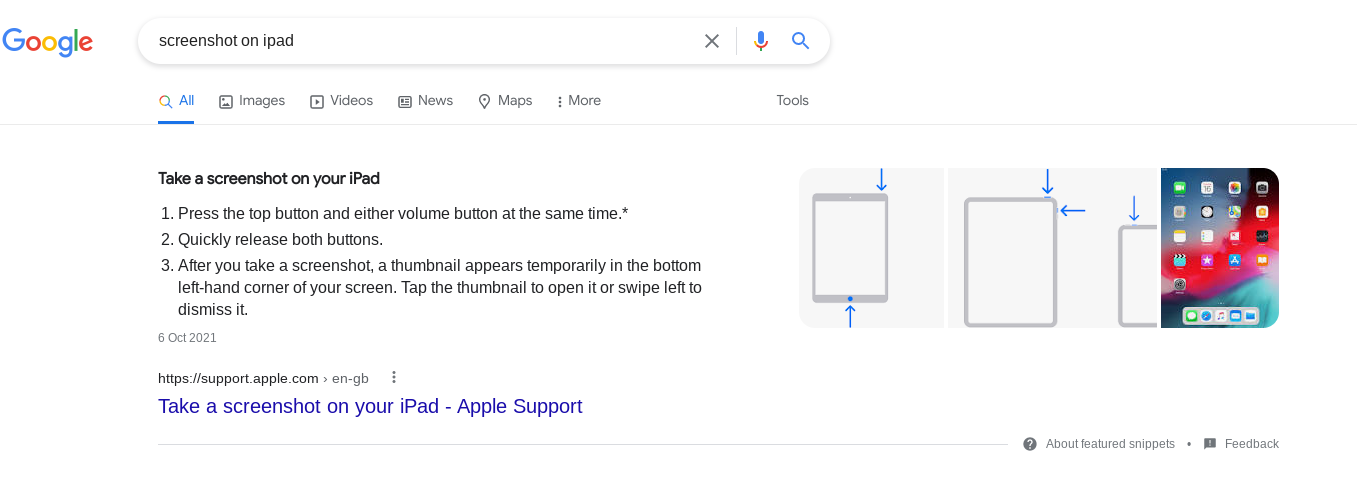Submit search with magnifying glass icon
1357x485 pixels.
click(x=800, y=41)
